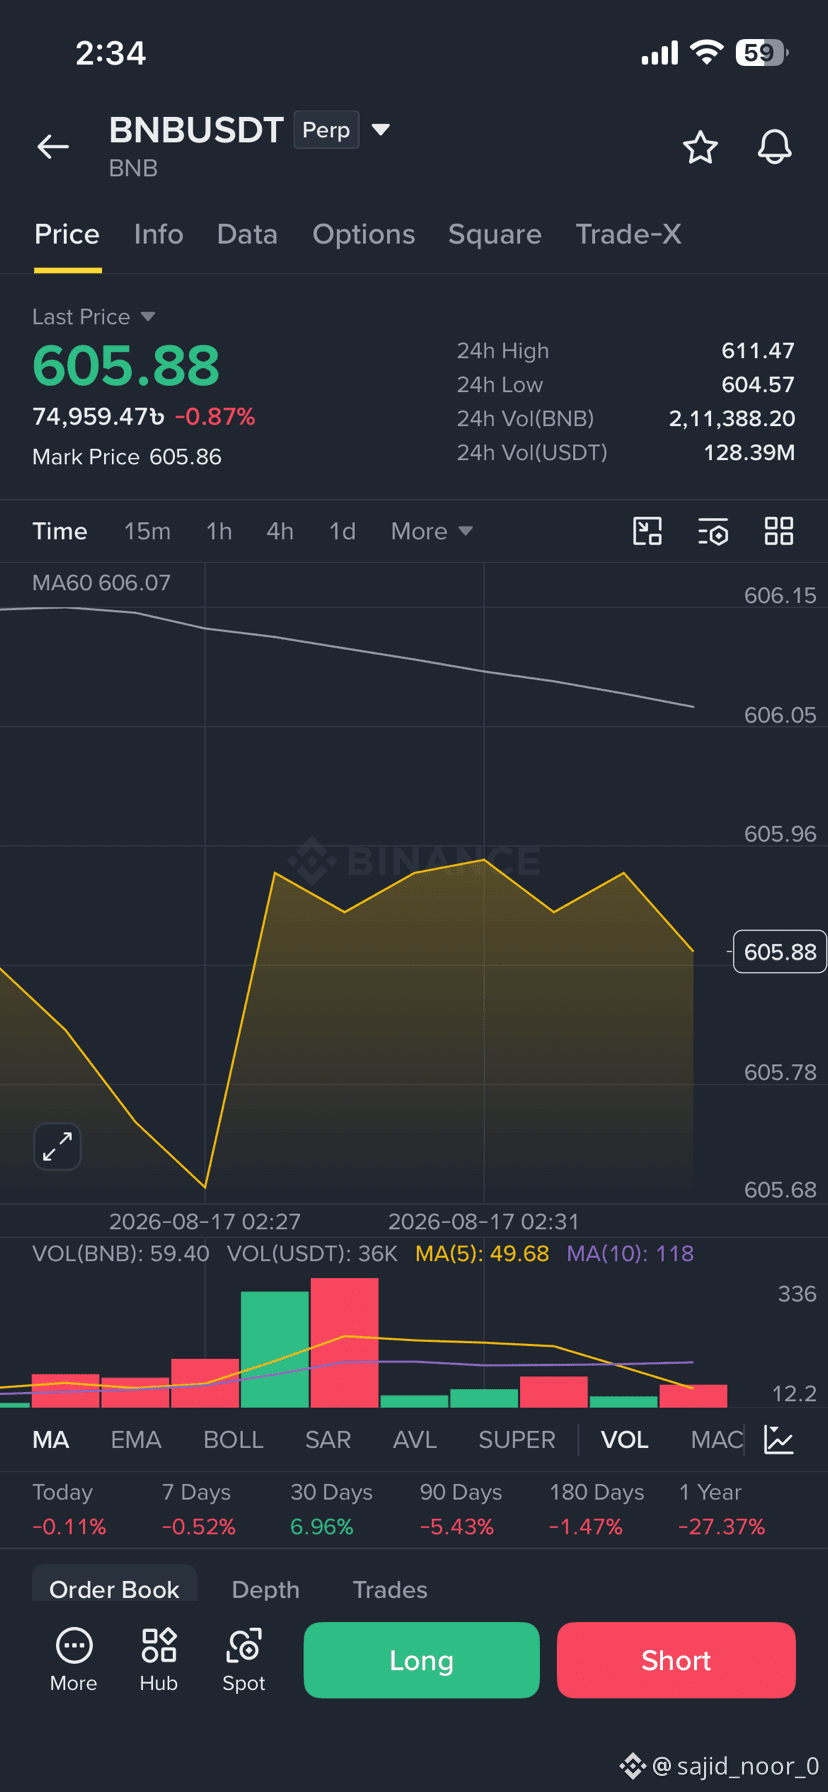Open chart drawing tools icon
This screenshot has height=1792, width=828.
click(648, 531)
